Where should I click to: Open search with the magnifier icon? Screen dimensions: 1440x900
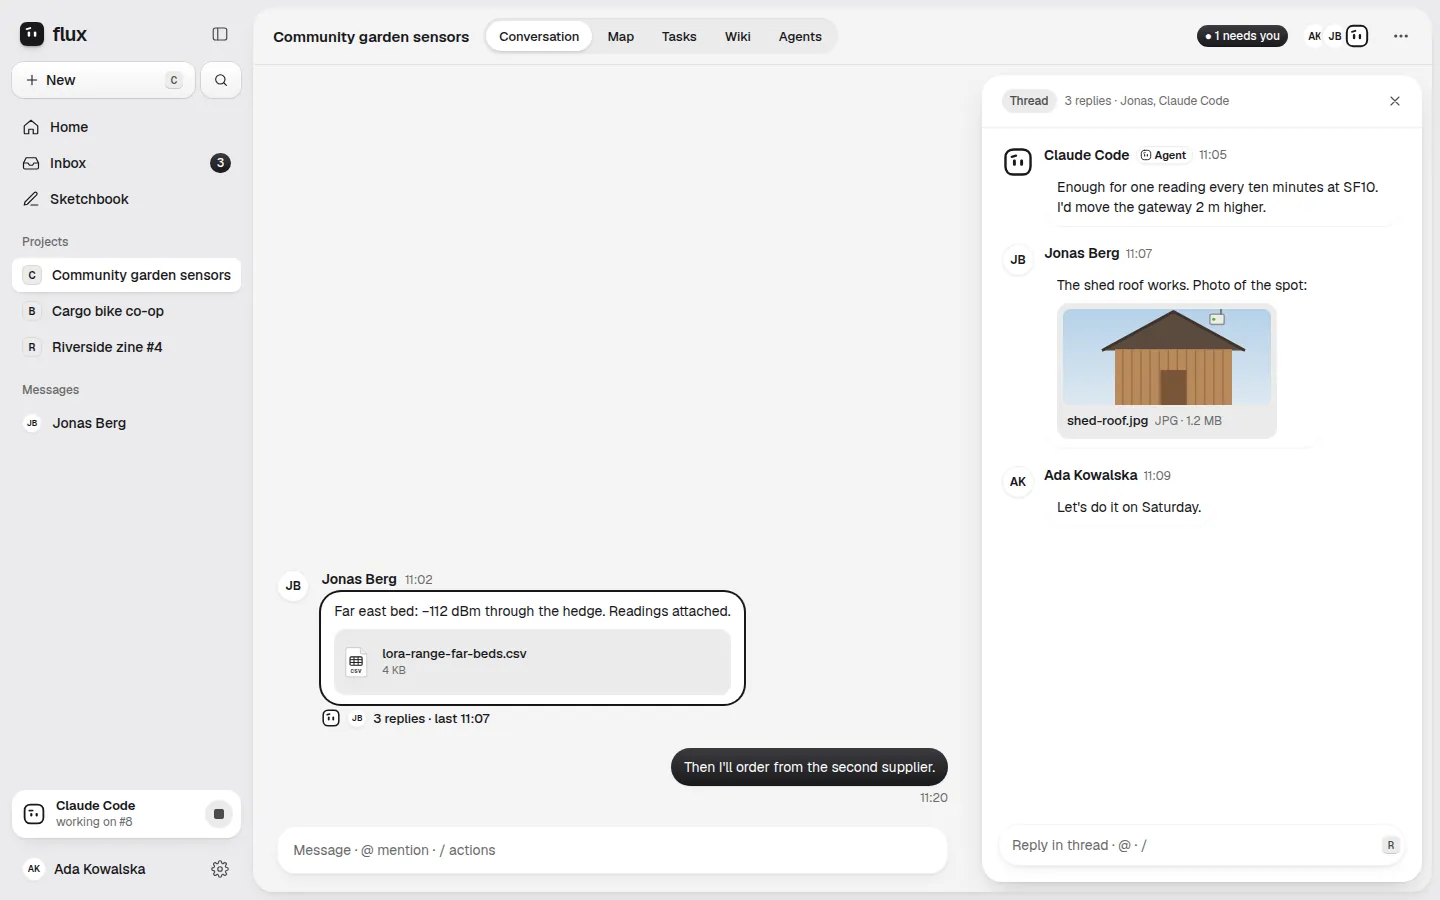click(x=221, y=80)
